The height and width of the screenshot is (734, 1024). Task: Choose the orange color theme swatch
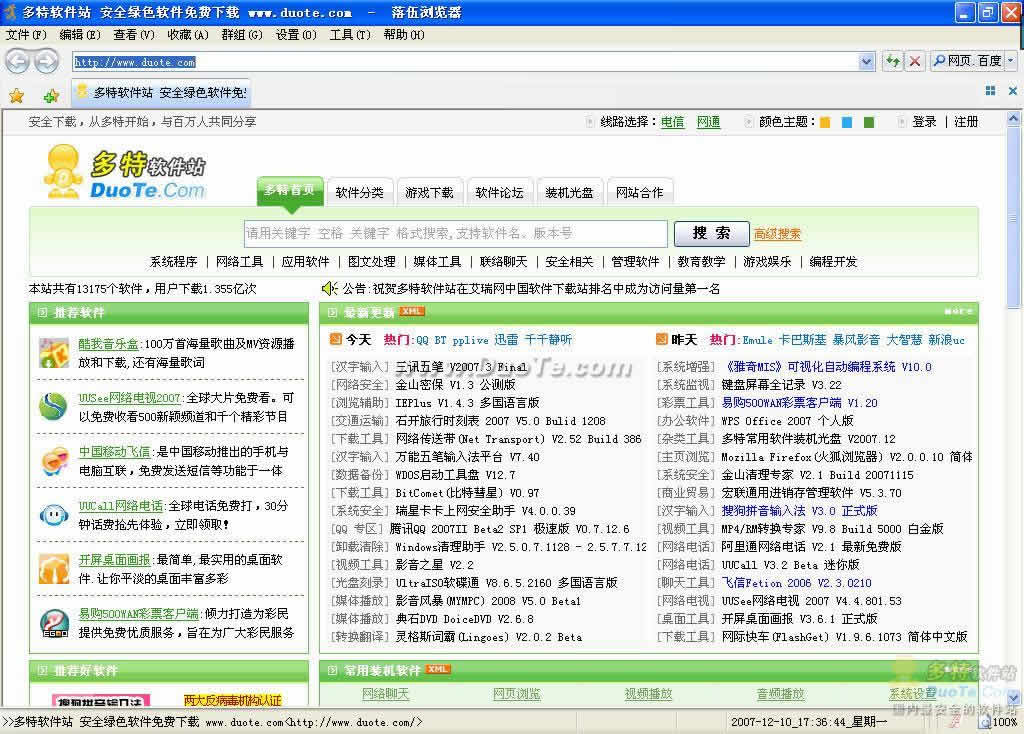pyautogui.click(x=825, y=122)
